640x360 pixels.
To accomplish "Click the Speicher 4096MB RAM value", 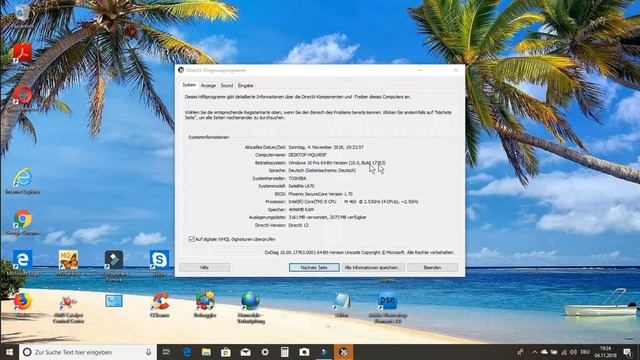I will [x=301, y=209].
